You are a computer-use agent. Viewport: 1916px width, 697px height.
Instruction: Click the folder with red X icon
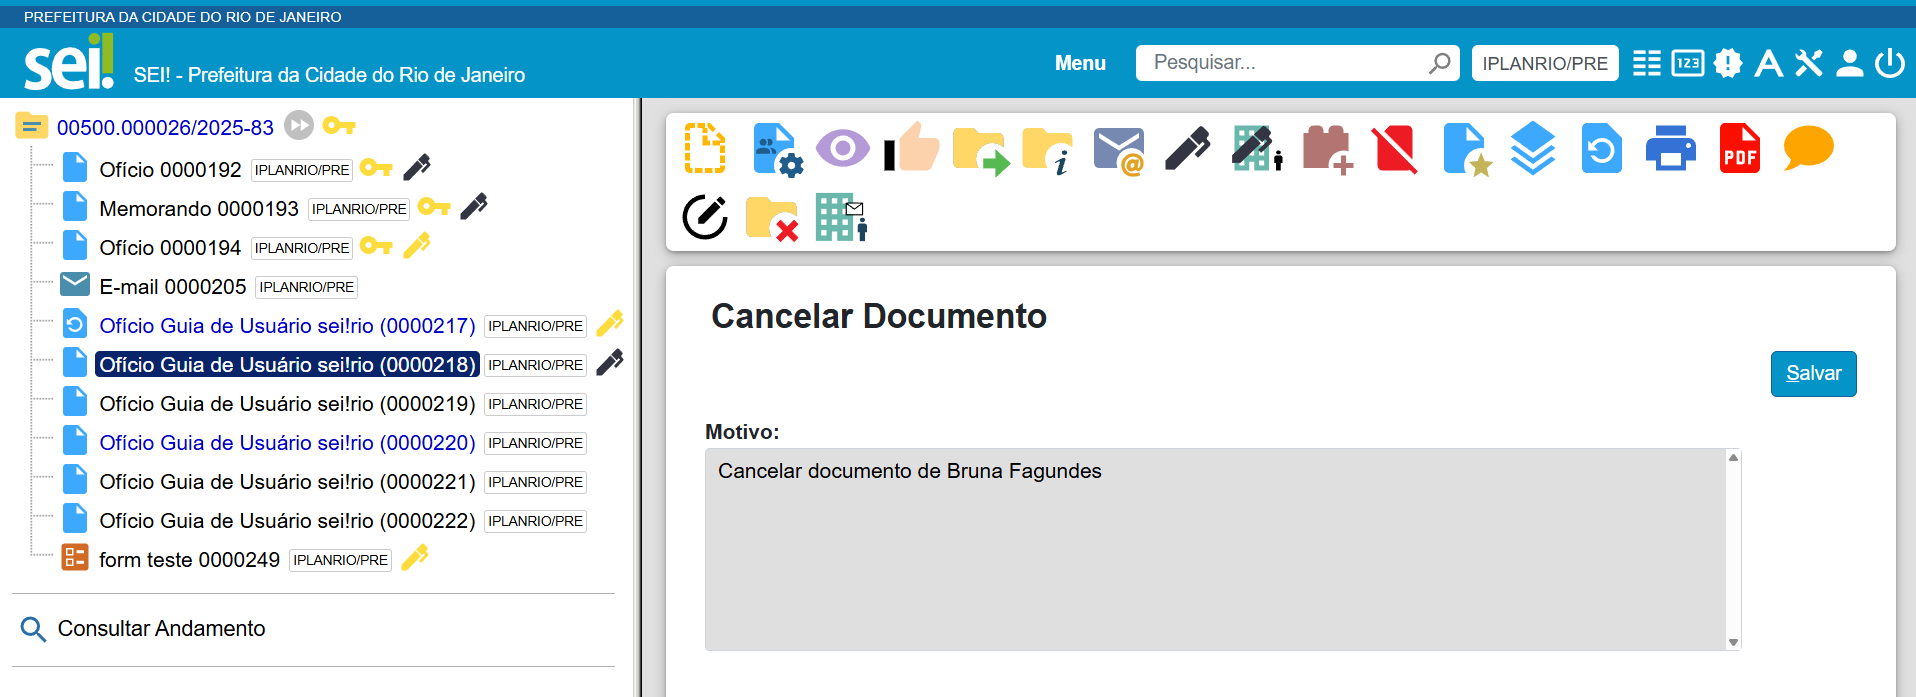tap(772, 218)
